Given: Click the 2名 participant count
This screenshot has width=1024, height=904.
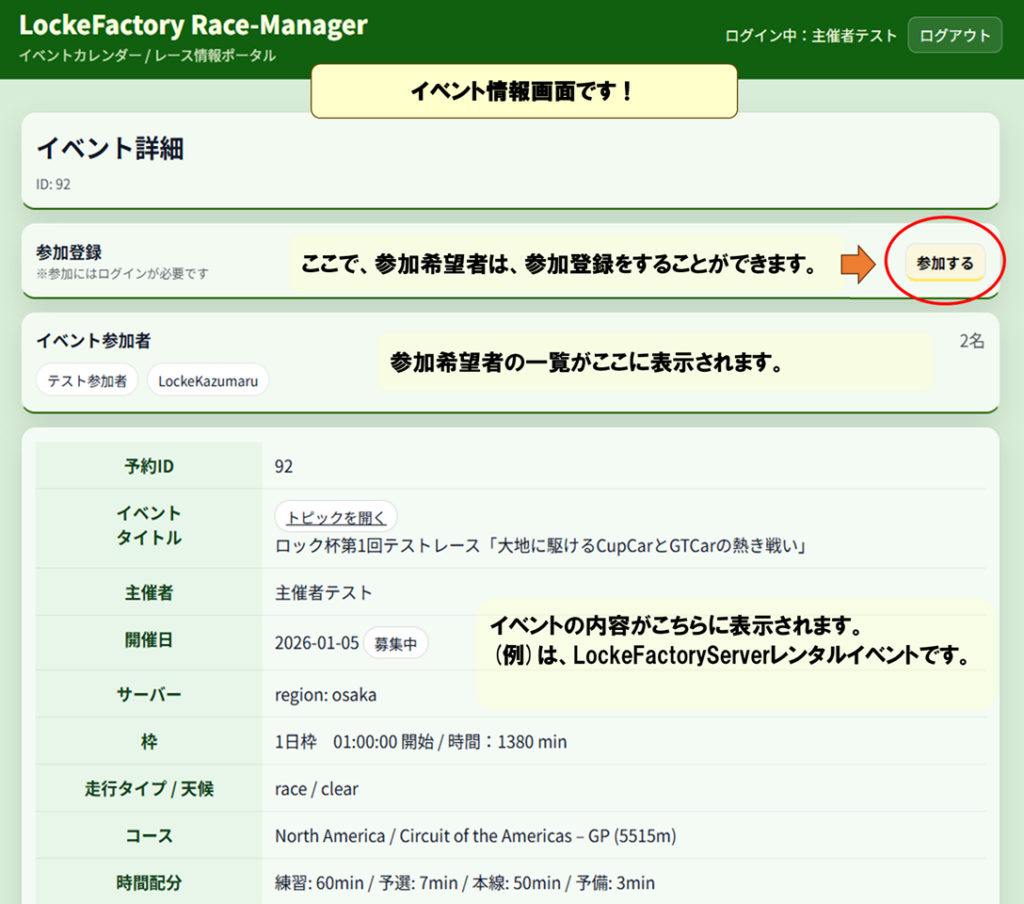Looking at the screenshot, I should point(971,341).
